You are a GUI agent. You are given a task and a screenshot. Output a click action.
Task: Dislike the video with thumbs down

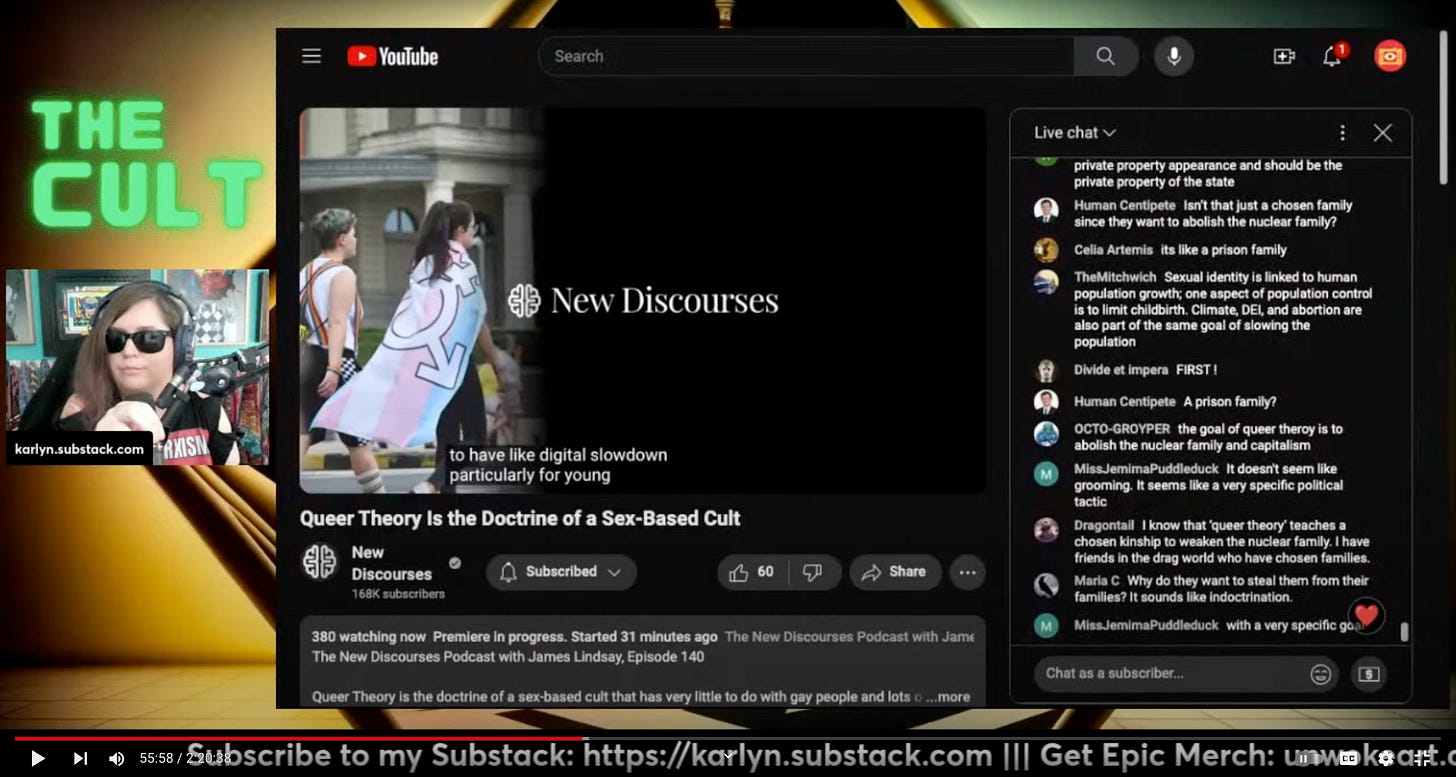pos(813,572)
